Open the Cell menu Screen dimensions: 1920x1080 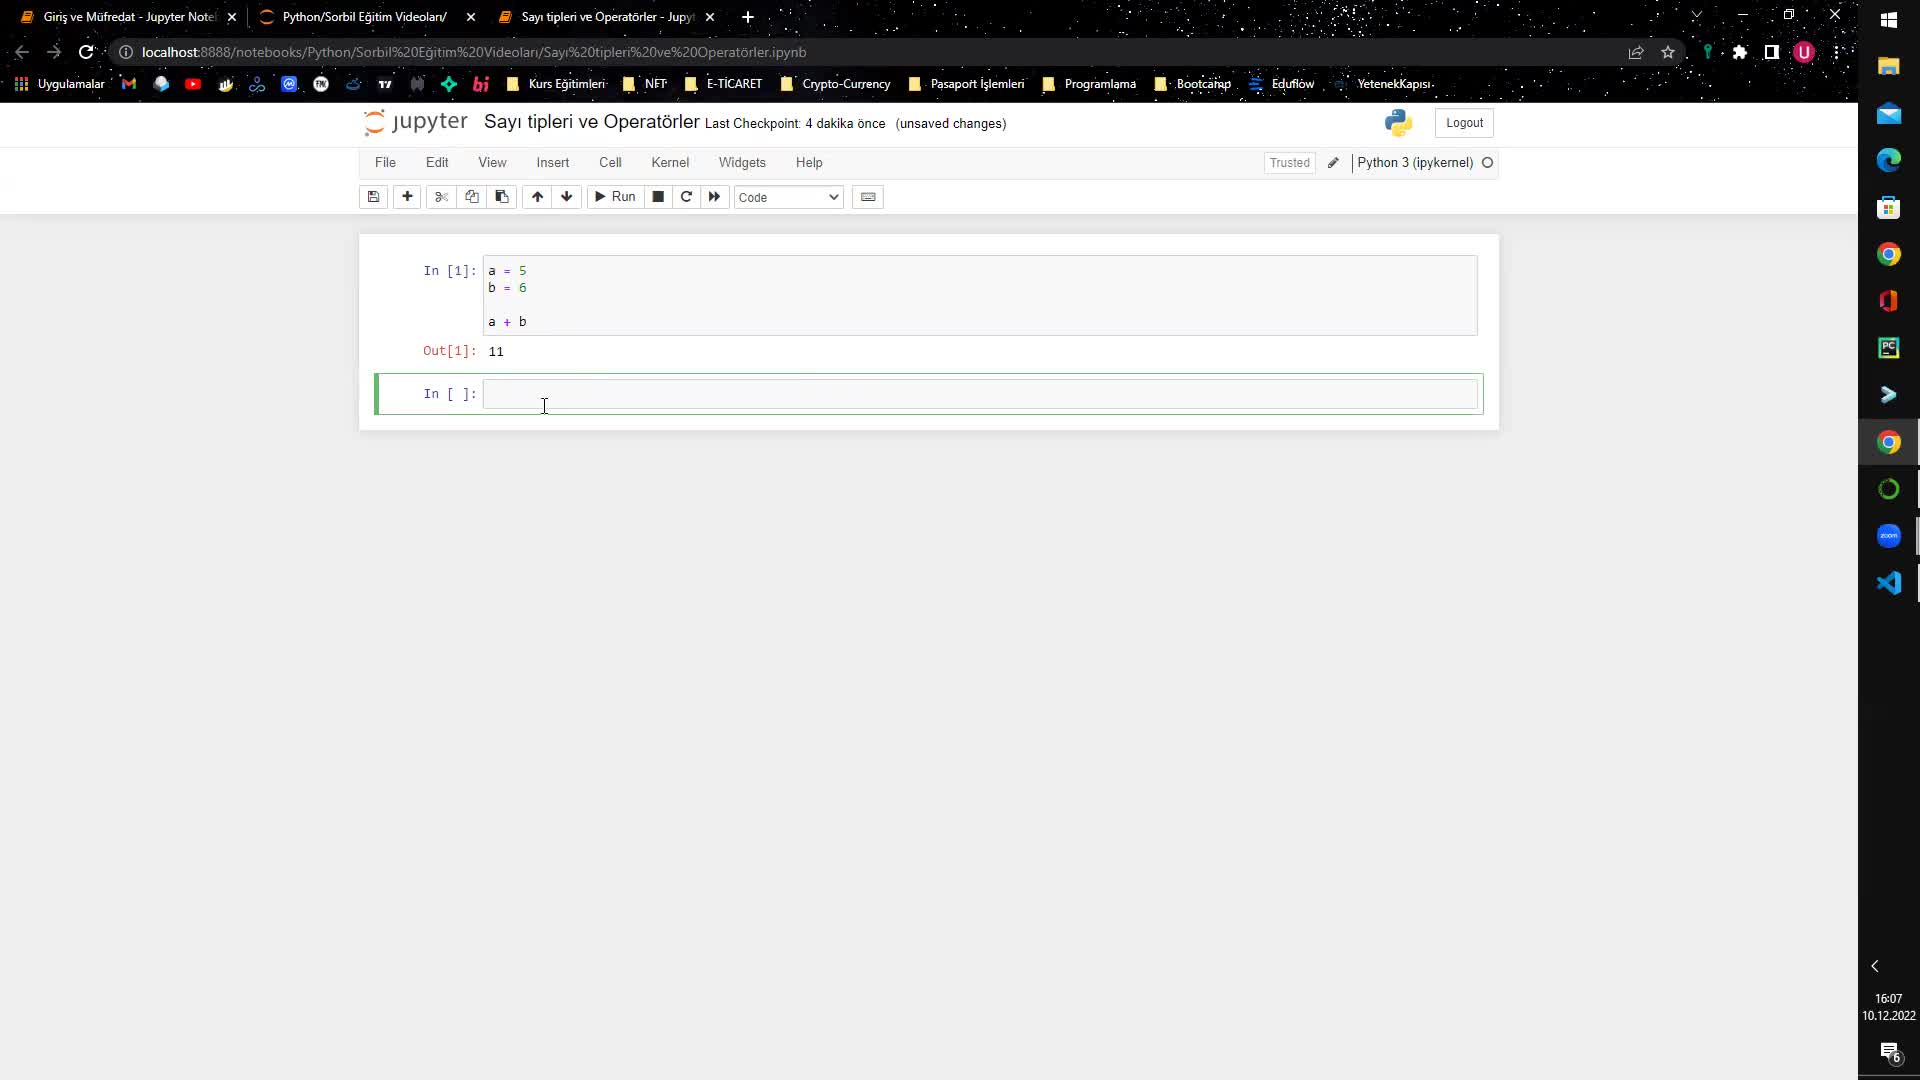pyautogui.click(x=611, y=161)
